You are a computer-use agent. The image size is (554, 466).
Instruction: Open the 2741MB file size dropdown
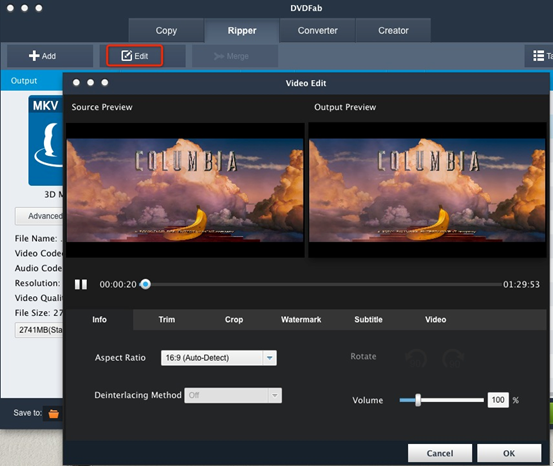pyautogui.click(x=39, y=330)
